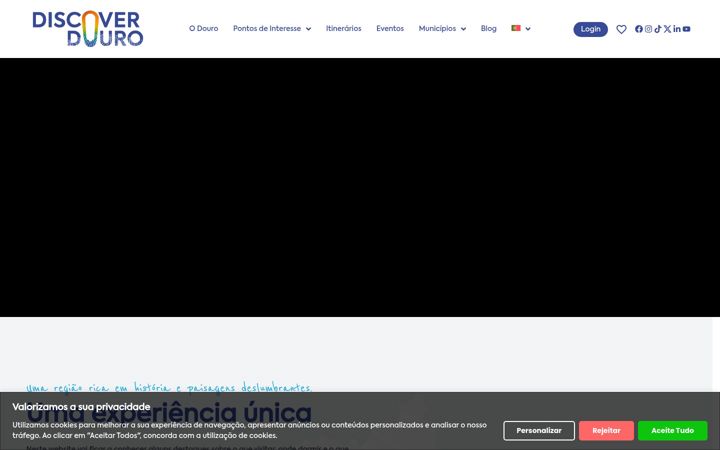Image resolution: width=720 pixels, height=450 pixels.
Task: Expand the language selector chevron
Action: pos(528,29)
